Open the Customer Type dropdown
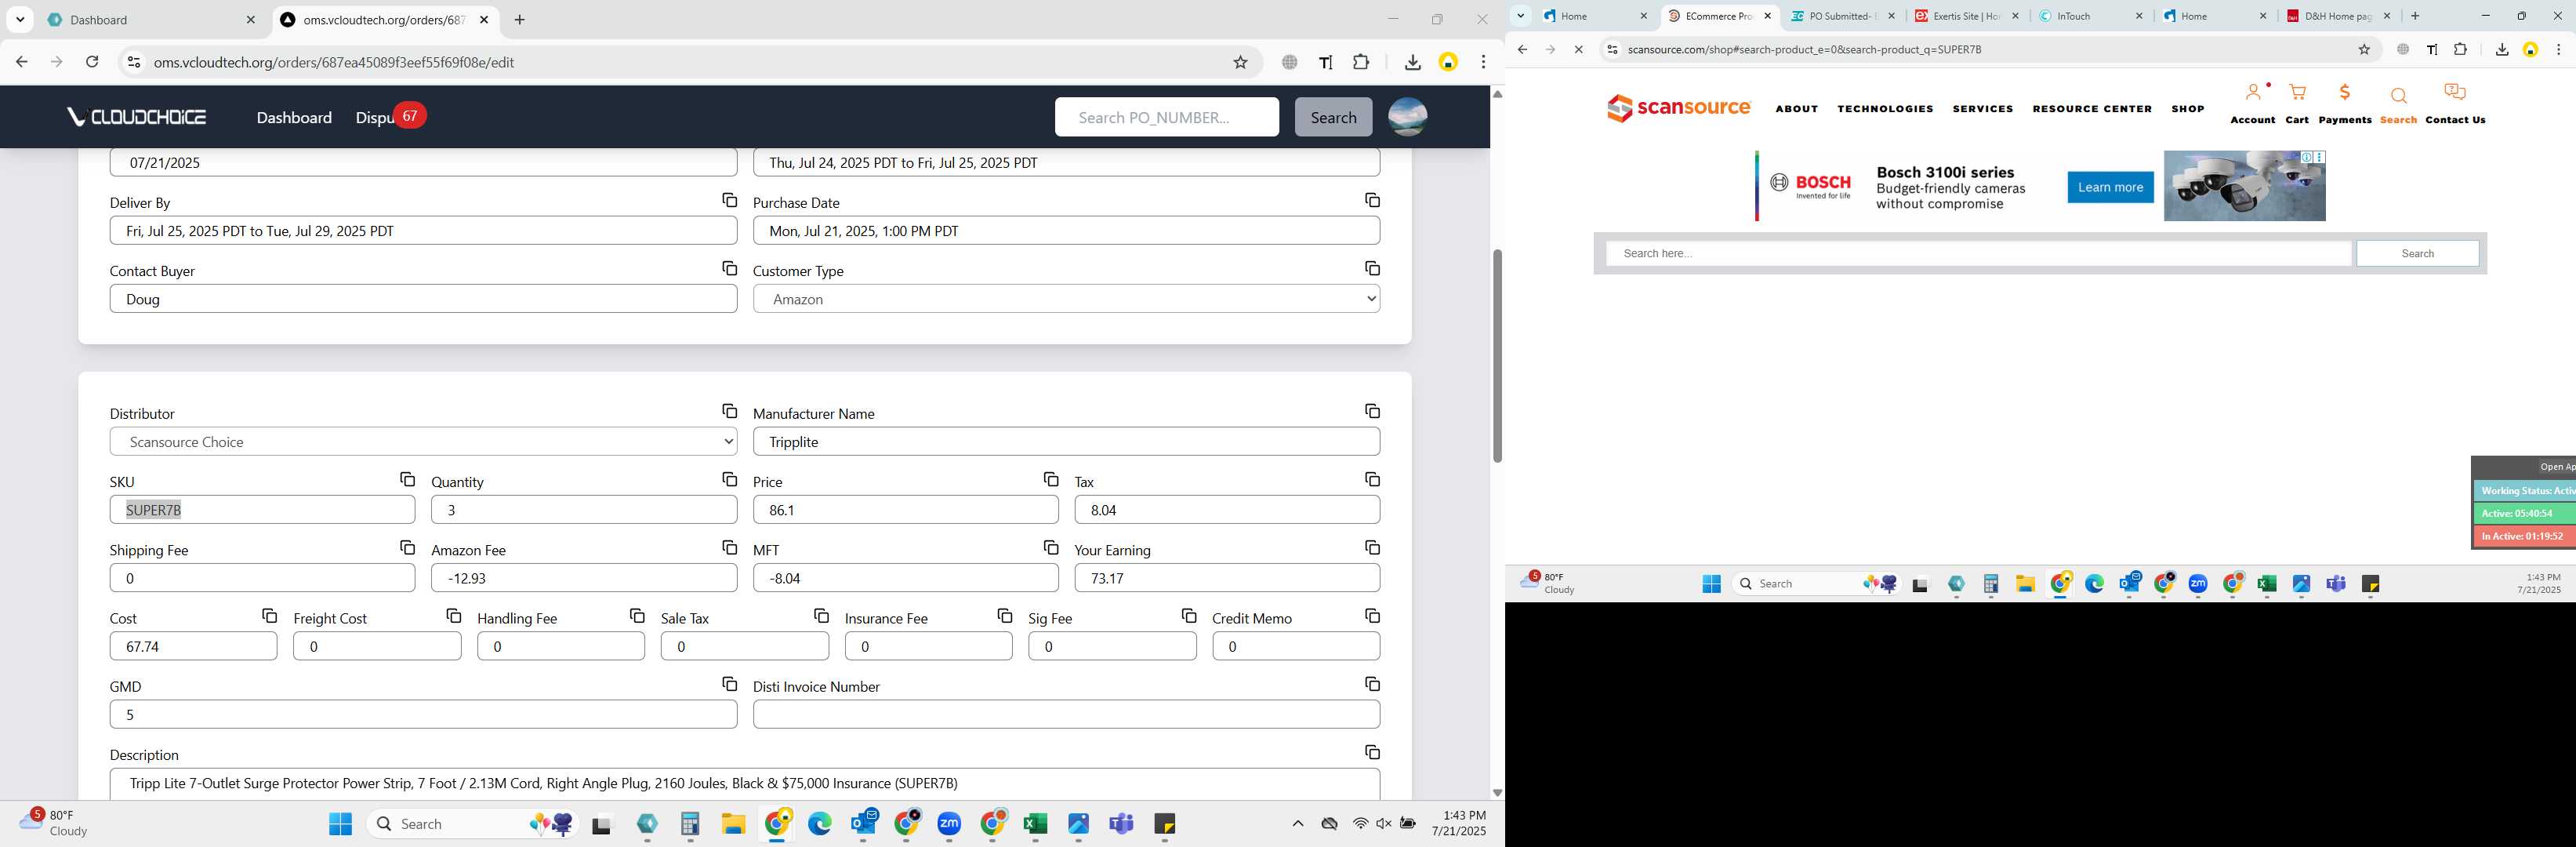The image size is (2576, 847). pos(1066,299)
